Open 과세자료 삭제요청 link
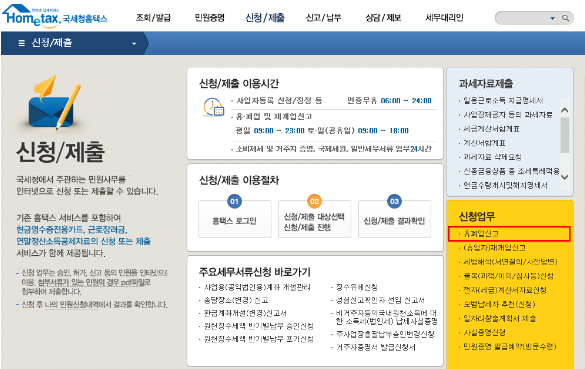Viewport: 585px width, 369px height. 492,157
